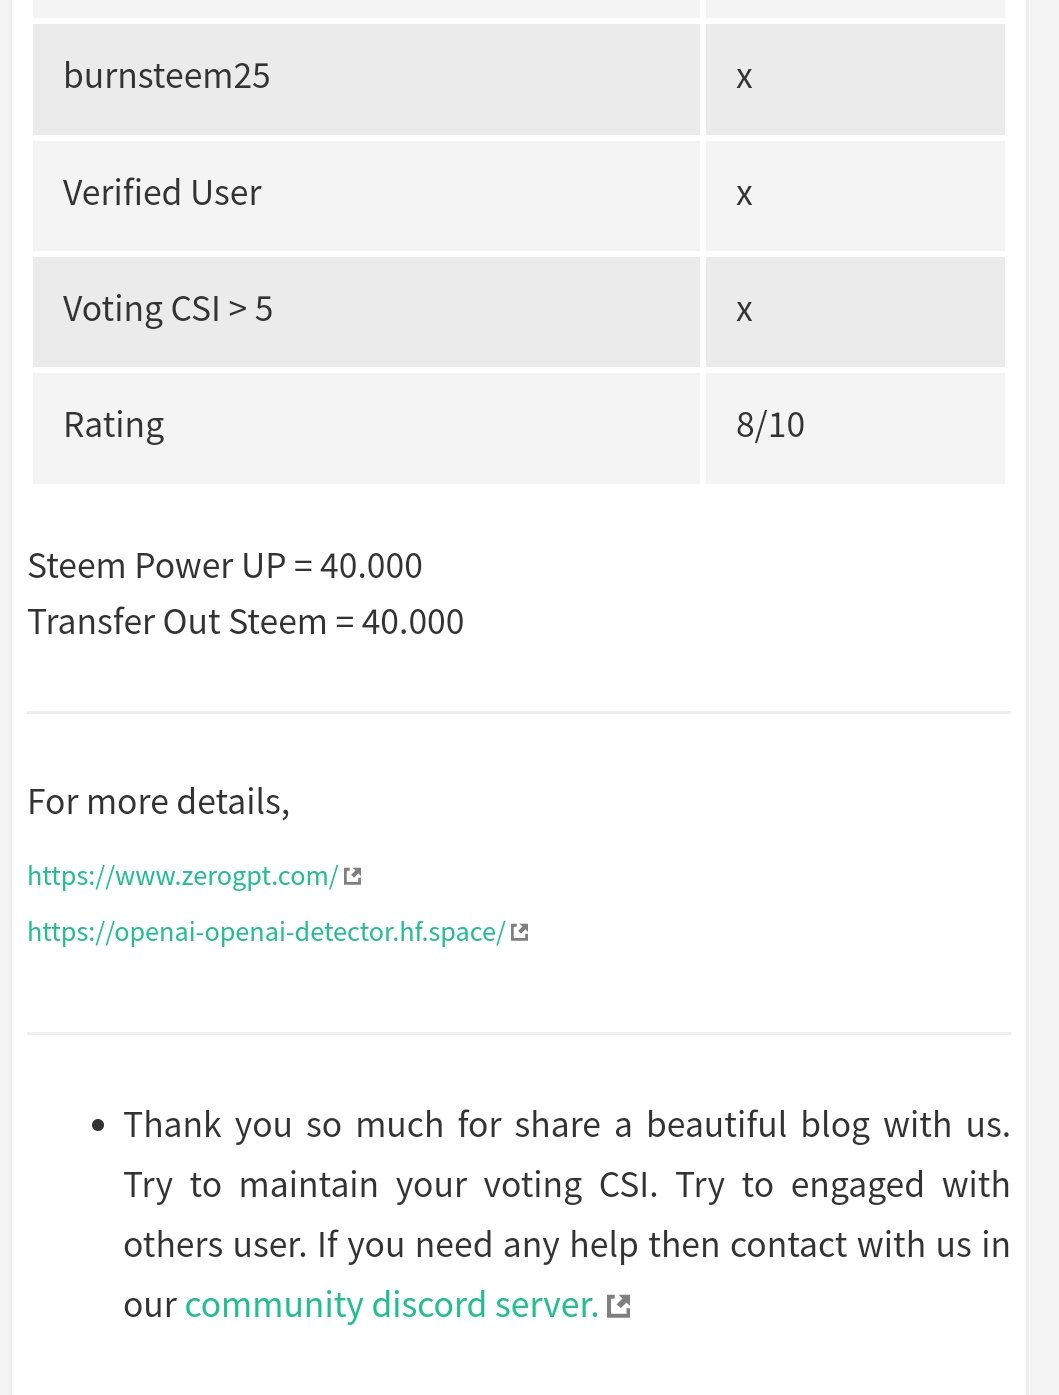Click the x mark in Voting CSI row

744,310
